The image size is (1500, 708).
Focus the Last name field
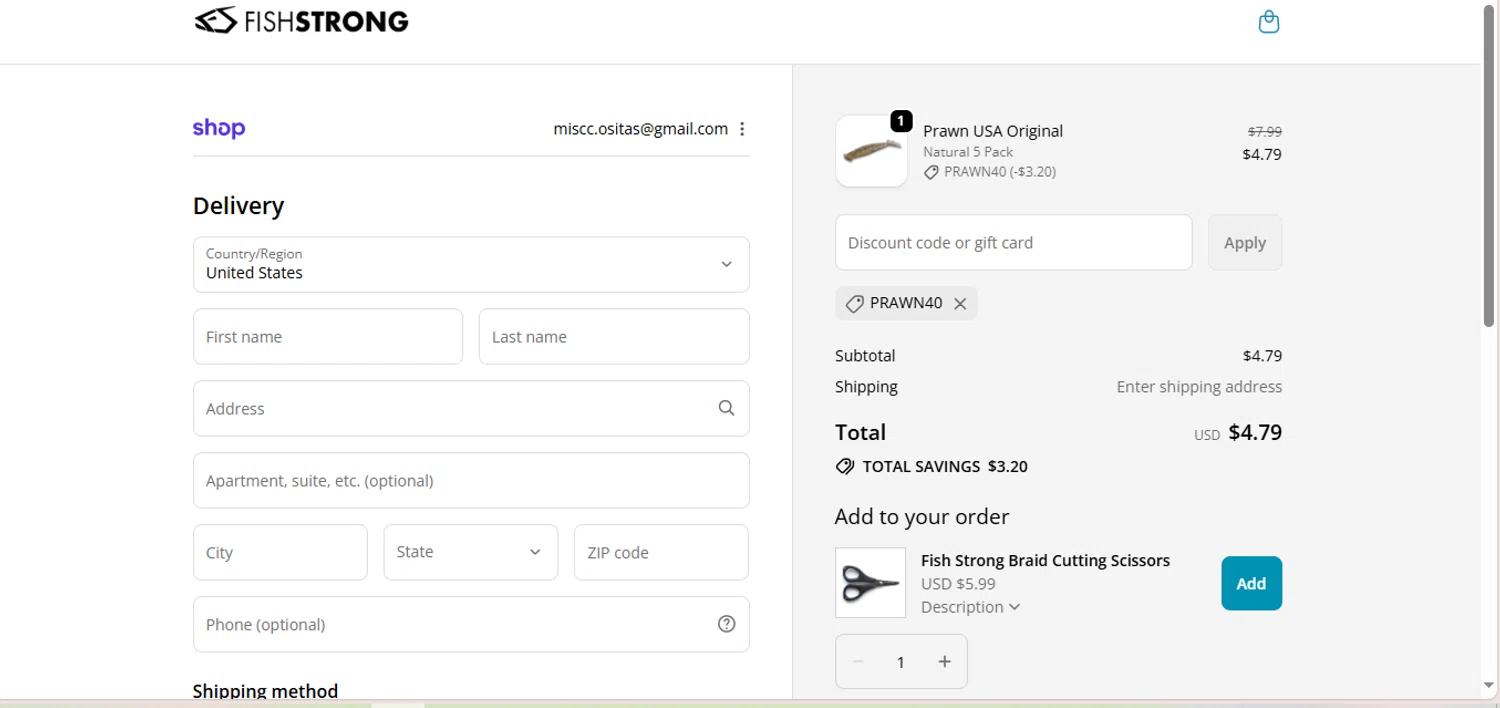pyautogui.click(x=614, y=336)
